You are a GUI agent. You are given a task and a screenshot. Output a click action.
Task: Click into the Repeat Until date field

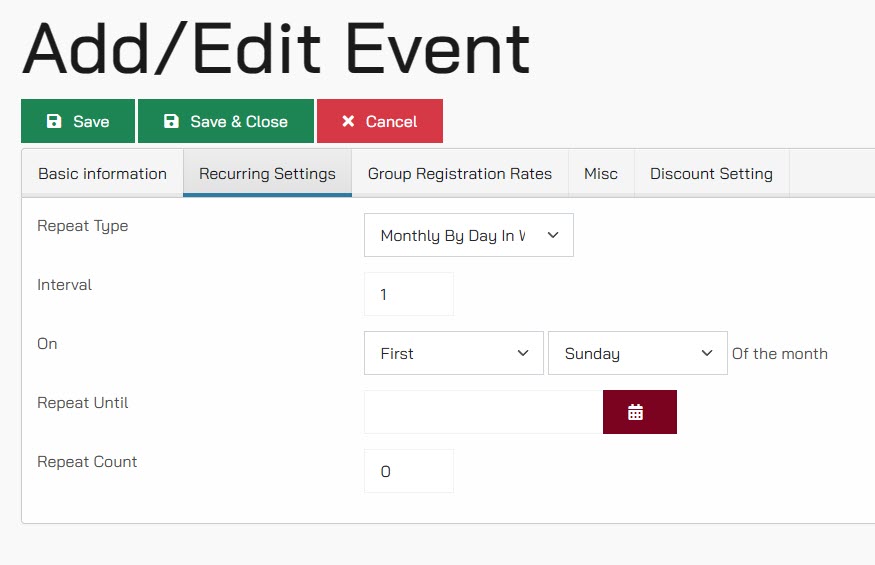(x=483, y=412)
